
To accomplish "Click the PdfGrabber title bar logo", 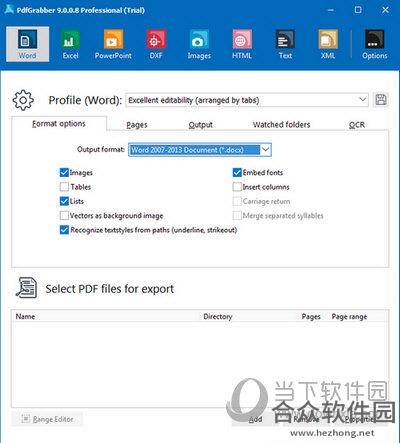I will (9, 9).
